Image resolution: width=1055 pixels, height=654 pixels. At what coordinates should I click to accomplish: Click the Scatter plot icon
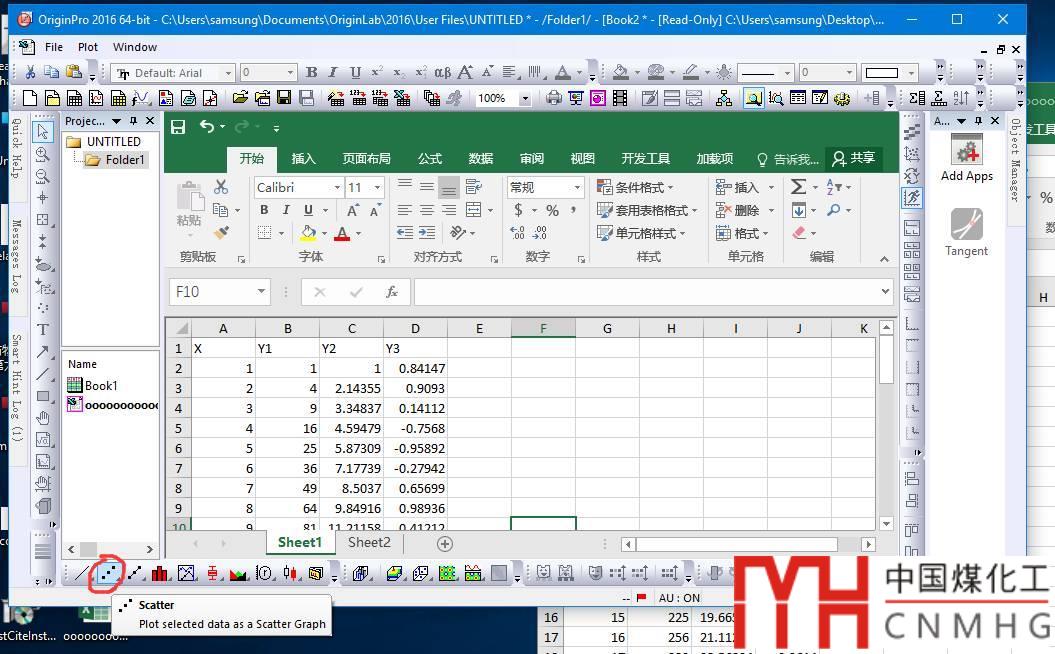click(x=109, y=573)
